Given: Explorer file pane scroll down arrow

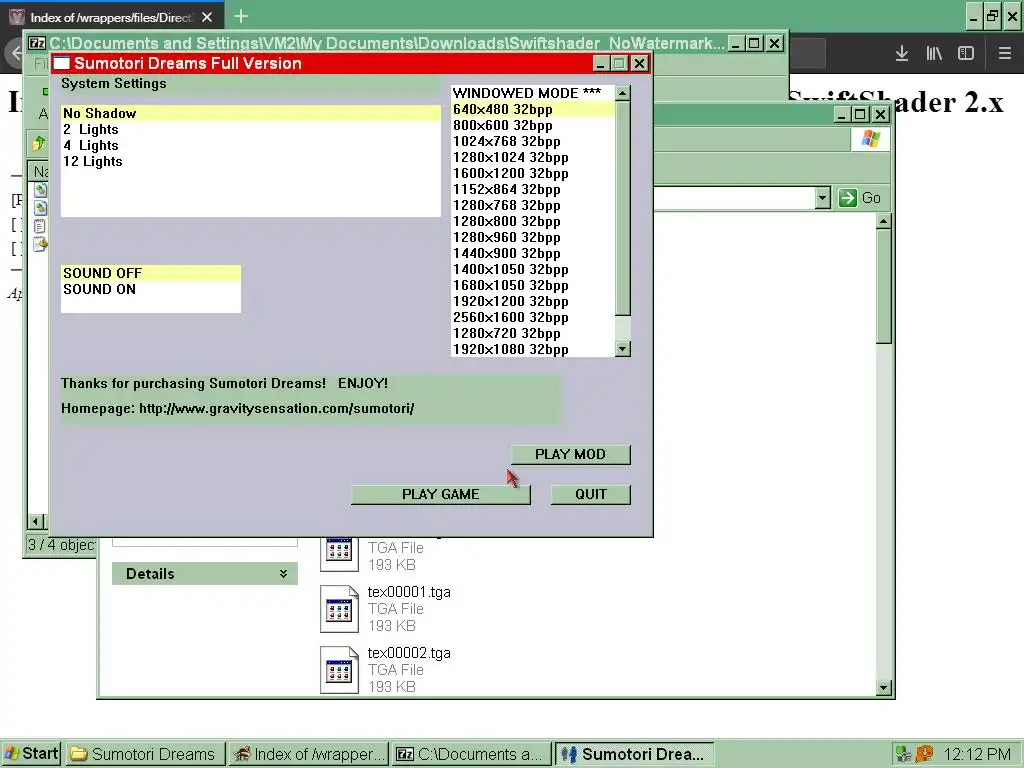Looking at the screenshot, I should pos(884,687).
